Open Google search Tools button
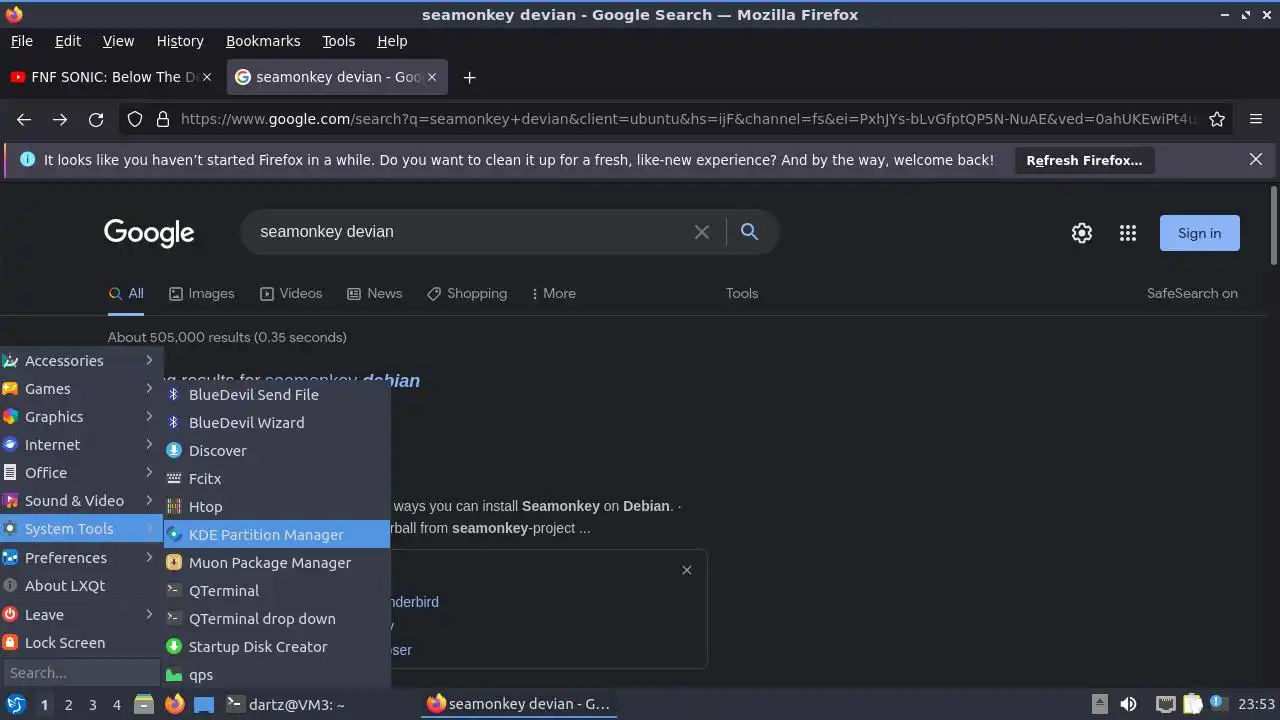This screenshot has height=720, width=1280. [742, 294]
